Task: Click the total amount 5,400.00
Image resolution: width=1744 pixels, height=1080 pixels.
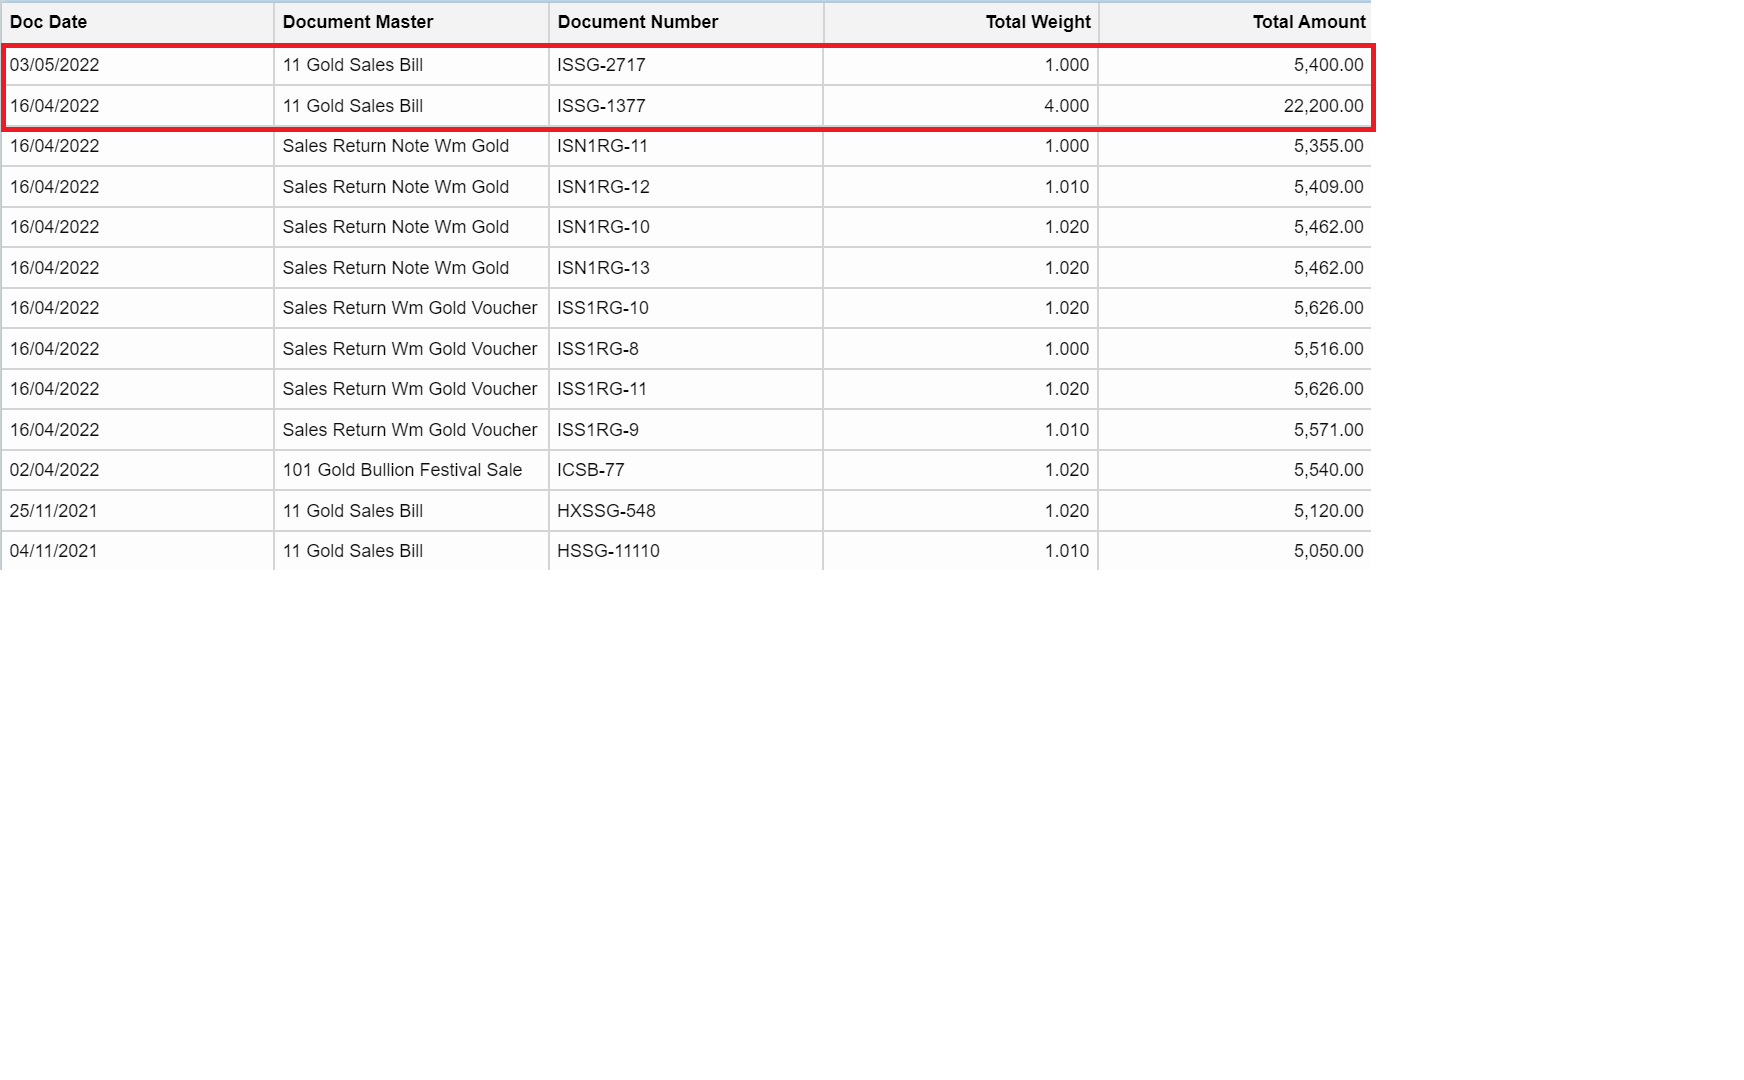Action: 1328,65
